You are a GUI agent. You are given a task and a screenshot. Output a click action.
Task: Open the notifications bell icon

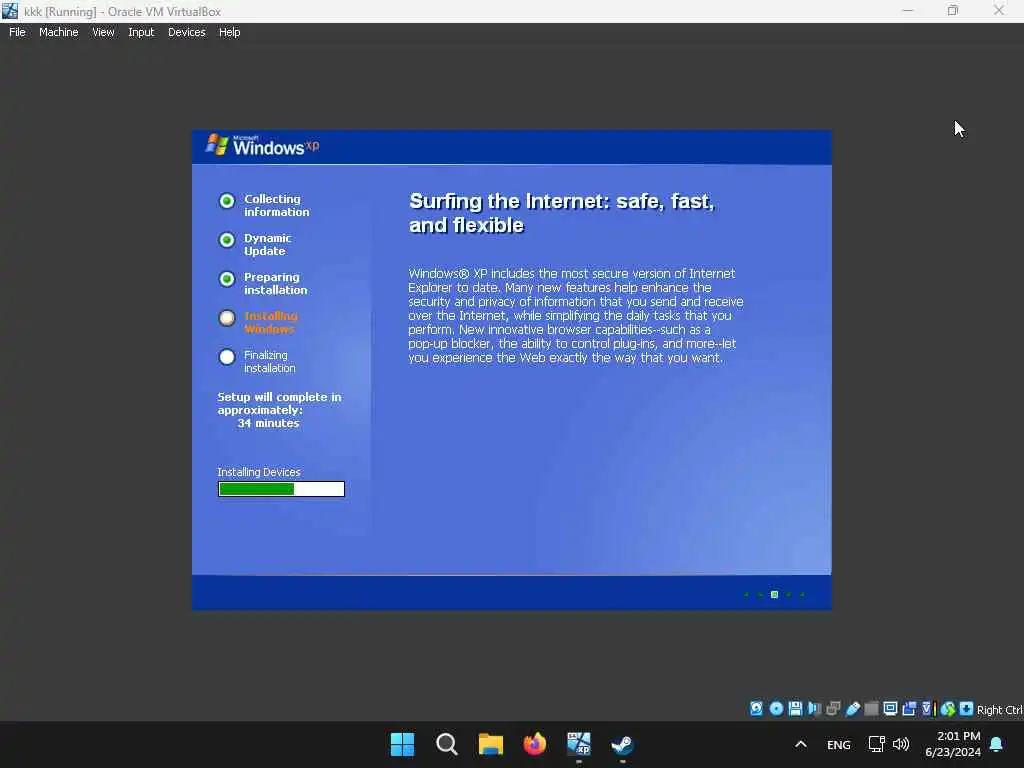(996, 744)
